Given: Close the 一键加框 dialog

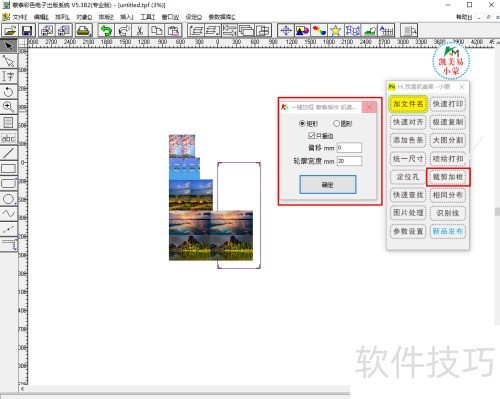Looking at the screenshot, I should pyautogui.click(x=369, y=107).
